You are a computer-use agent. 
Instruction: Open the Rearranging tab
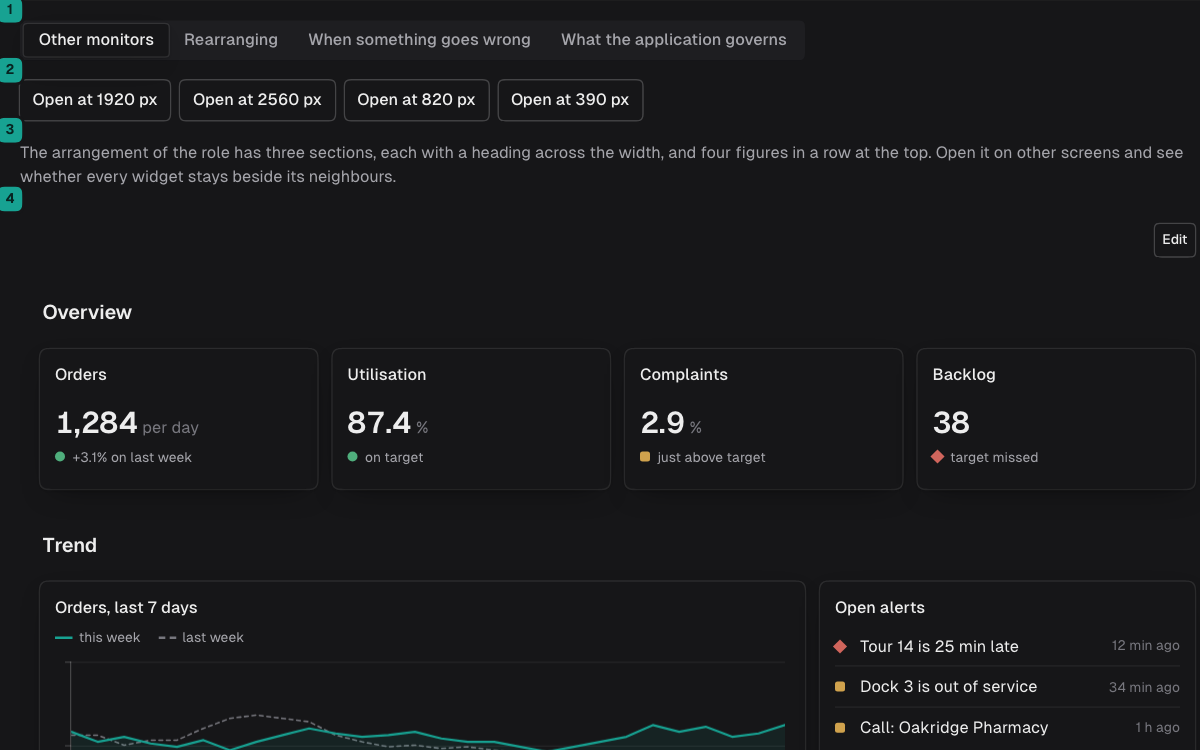pos(231,40)
